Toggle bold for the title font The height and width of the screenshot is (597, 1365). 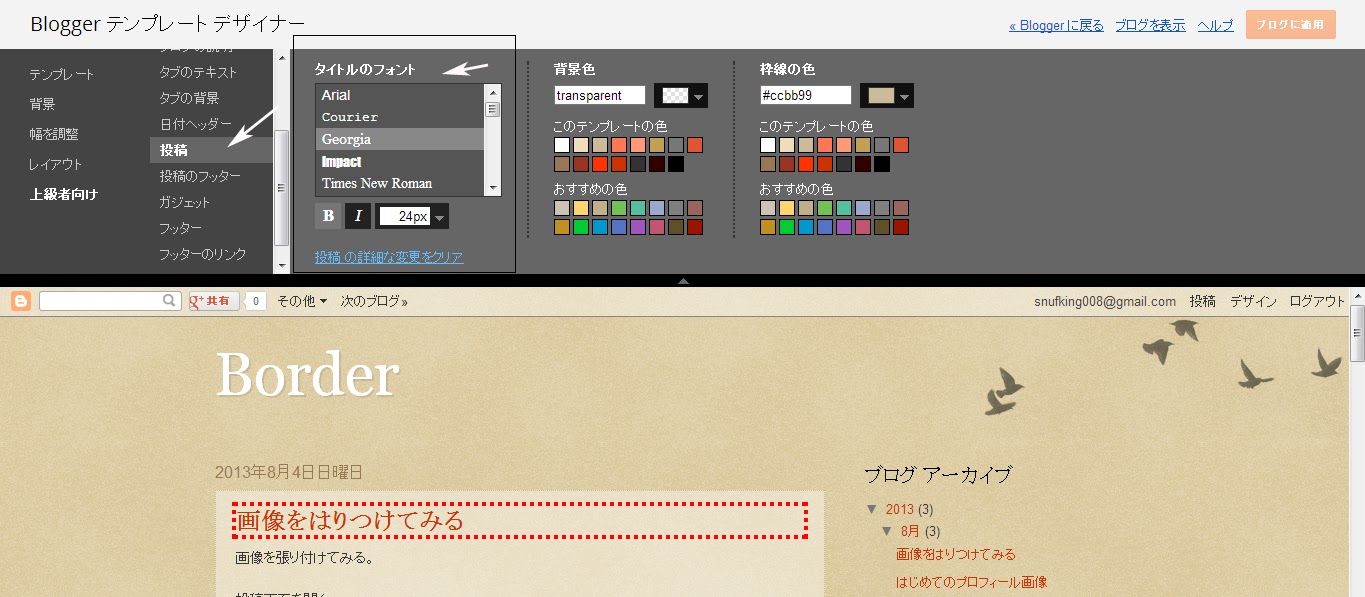coord(328,216)
